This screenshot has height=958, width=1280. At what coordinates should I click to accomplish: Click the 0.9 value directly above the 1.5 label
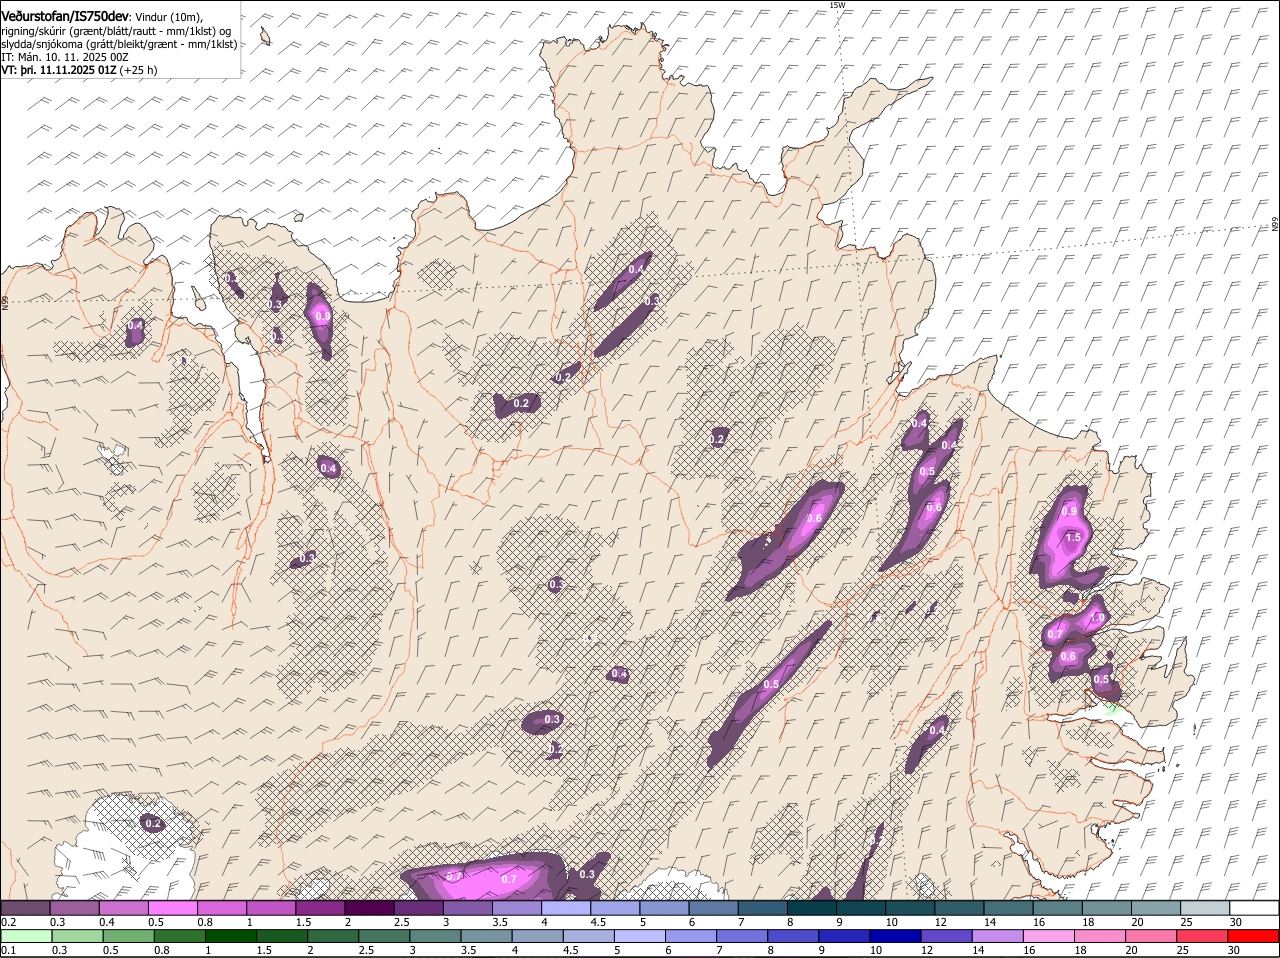pos(1069,511)
